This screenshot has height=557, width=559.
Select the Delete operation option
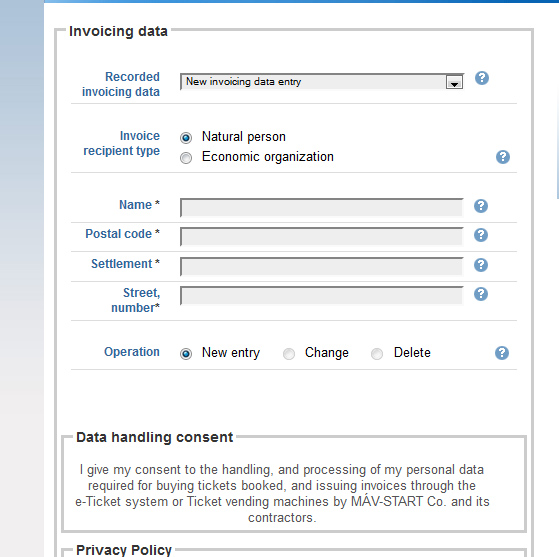click(377, 354)
